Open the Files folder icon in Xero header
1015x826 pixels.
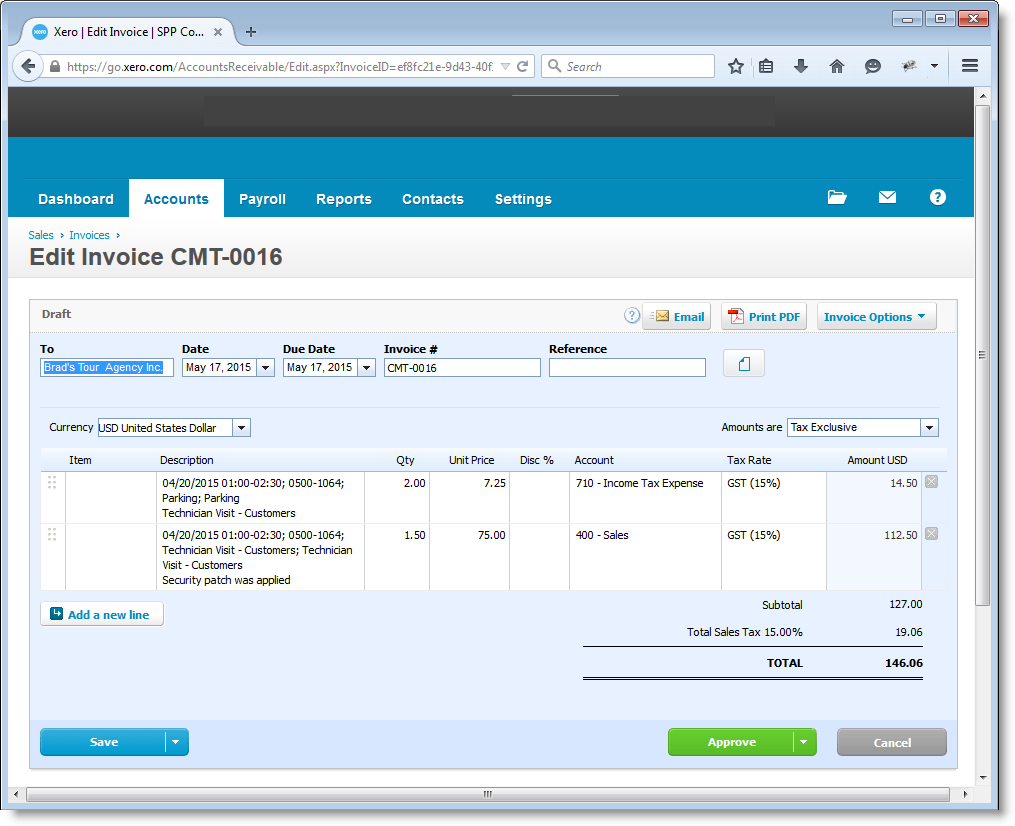click(x=837, y=197)
